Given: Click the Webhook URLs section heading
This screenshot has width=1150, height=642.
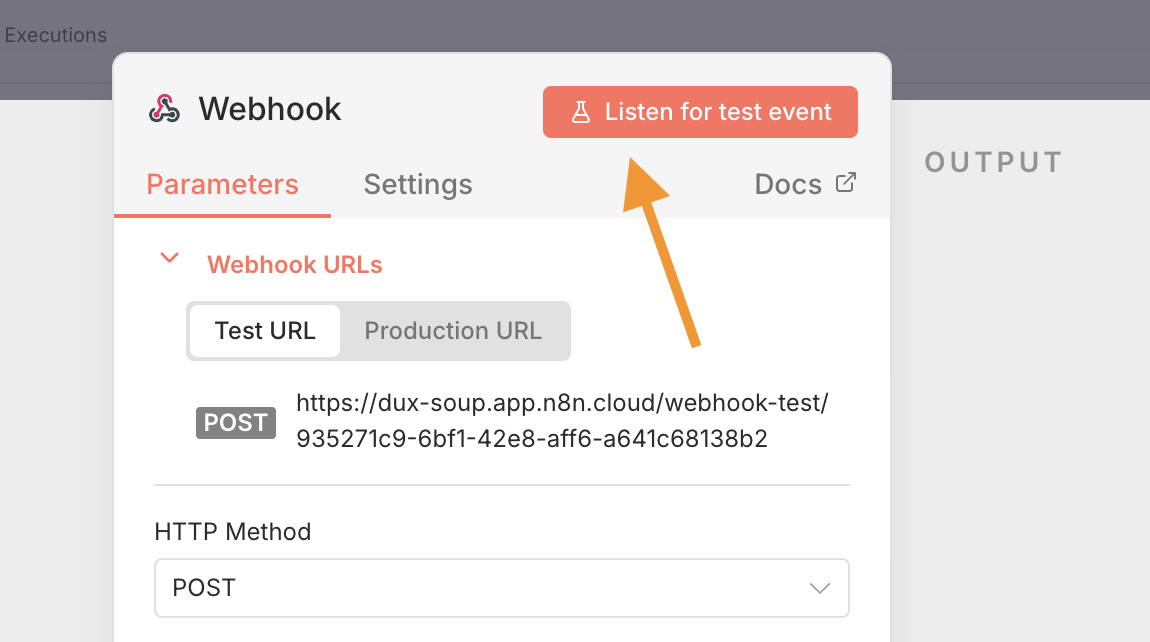Looking at the screenshot, I should tap(294, 265).
